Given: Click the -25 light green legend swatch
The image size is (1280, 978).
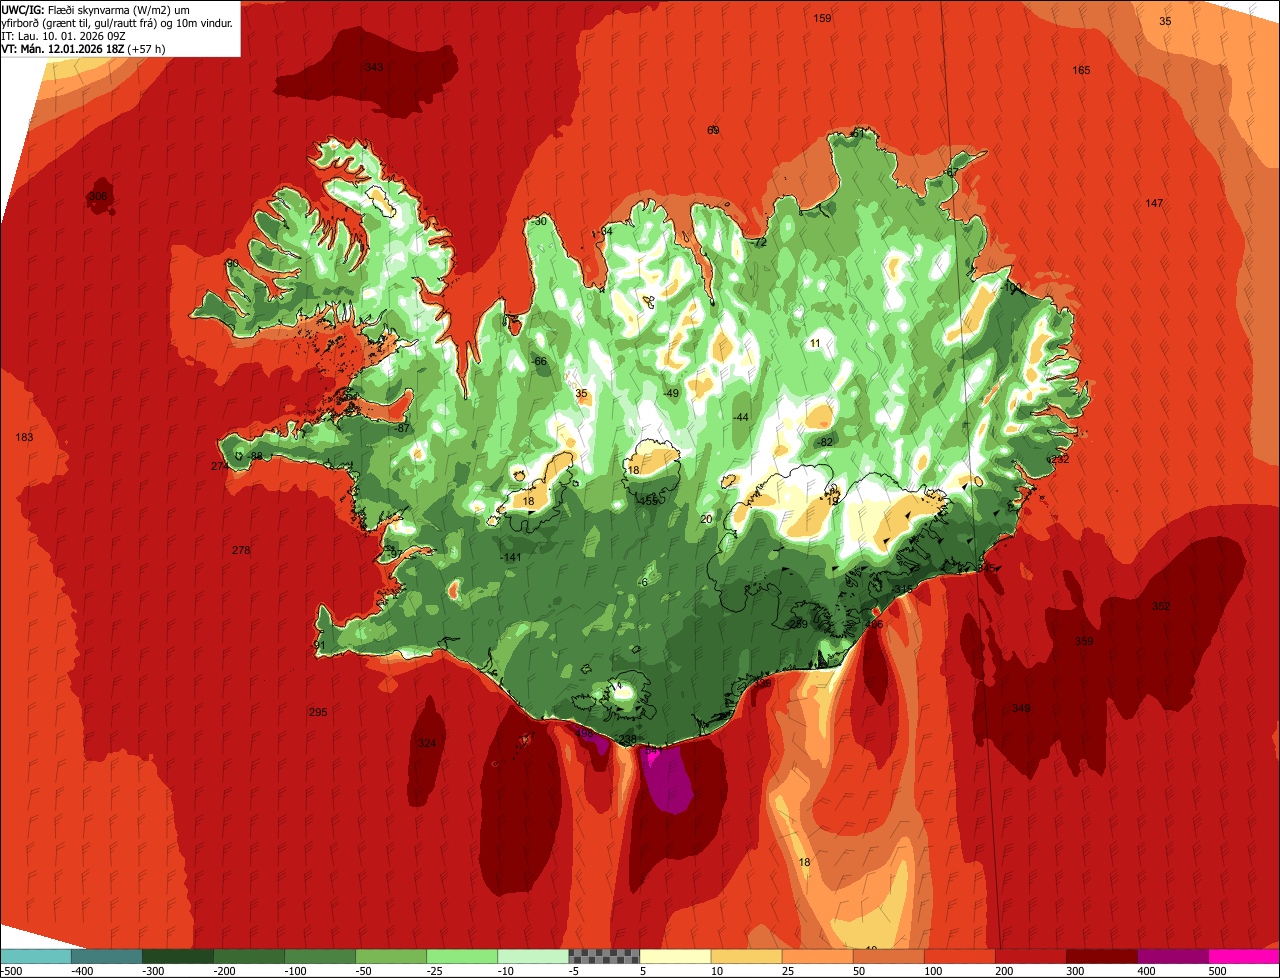Looking at the screenshot, I should (461, 956).
